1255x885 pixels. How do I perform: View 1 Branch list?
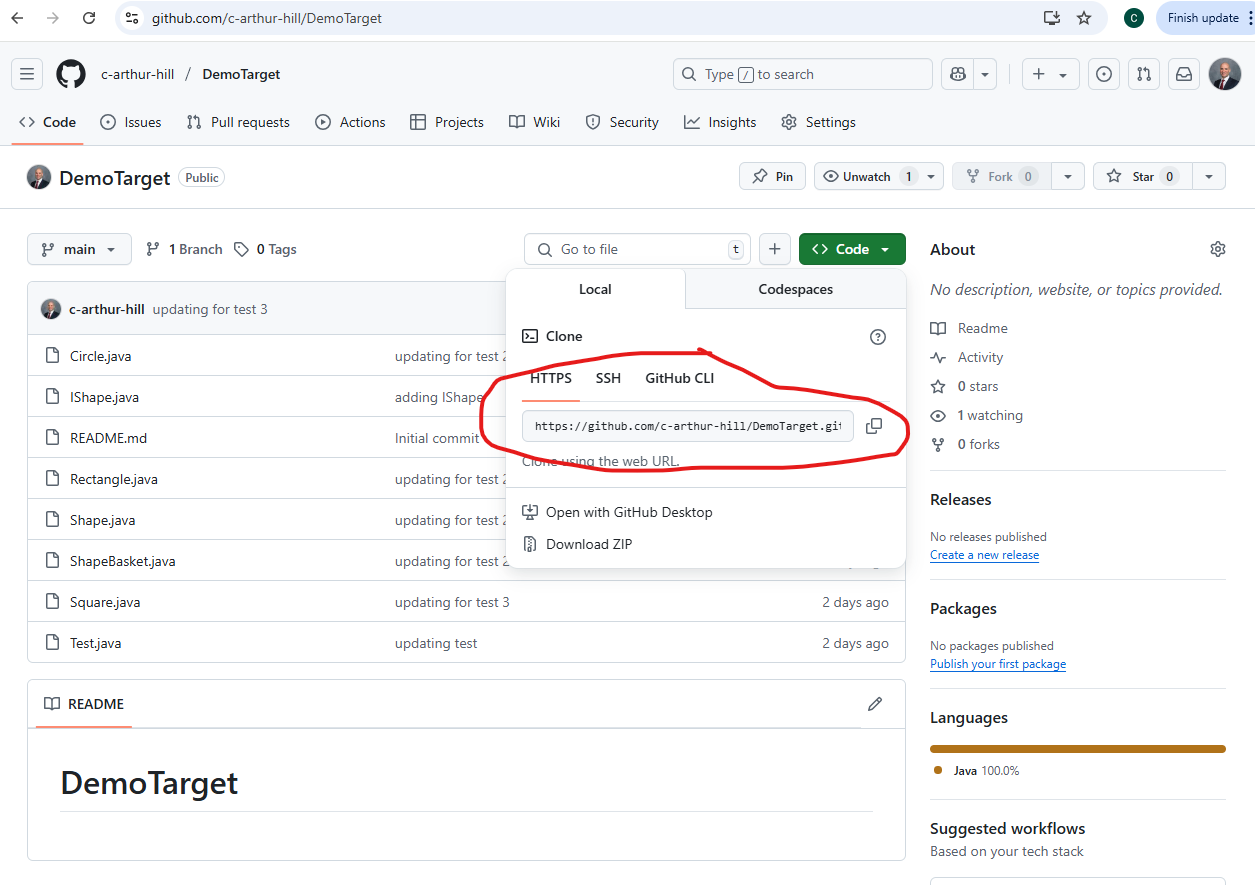pos(184,249)
